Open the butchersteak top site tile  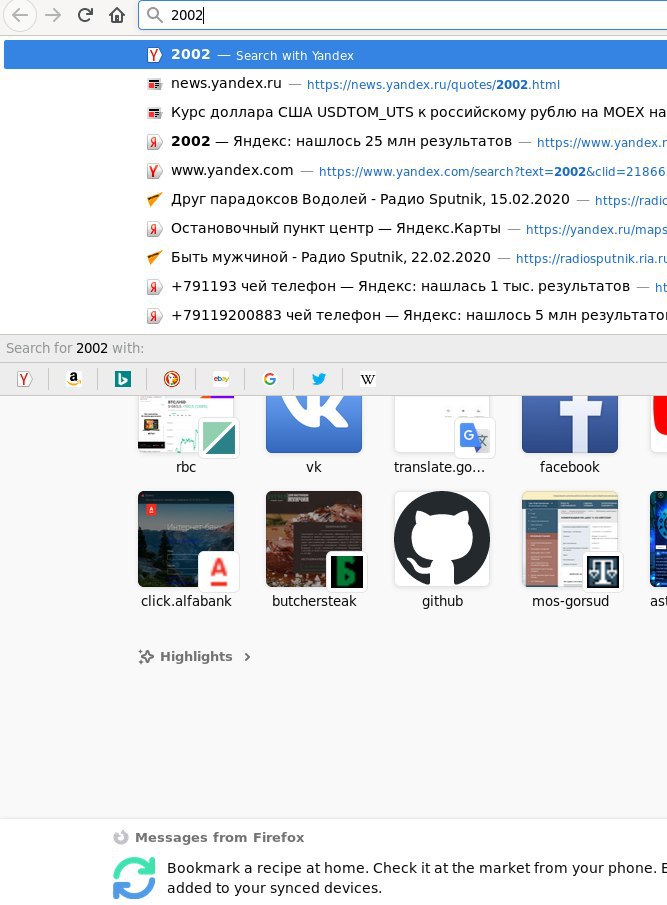pyautogui.click(x=314, y=549)
